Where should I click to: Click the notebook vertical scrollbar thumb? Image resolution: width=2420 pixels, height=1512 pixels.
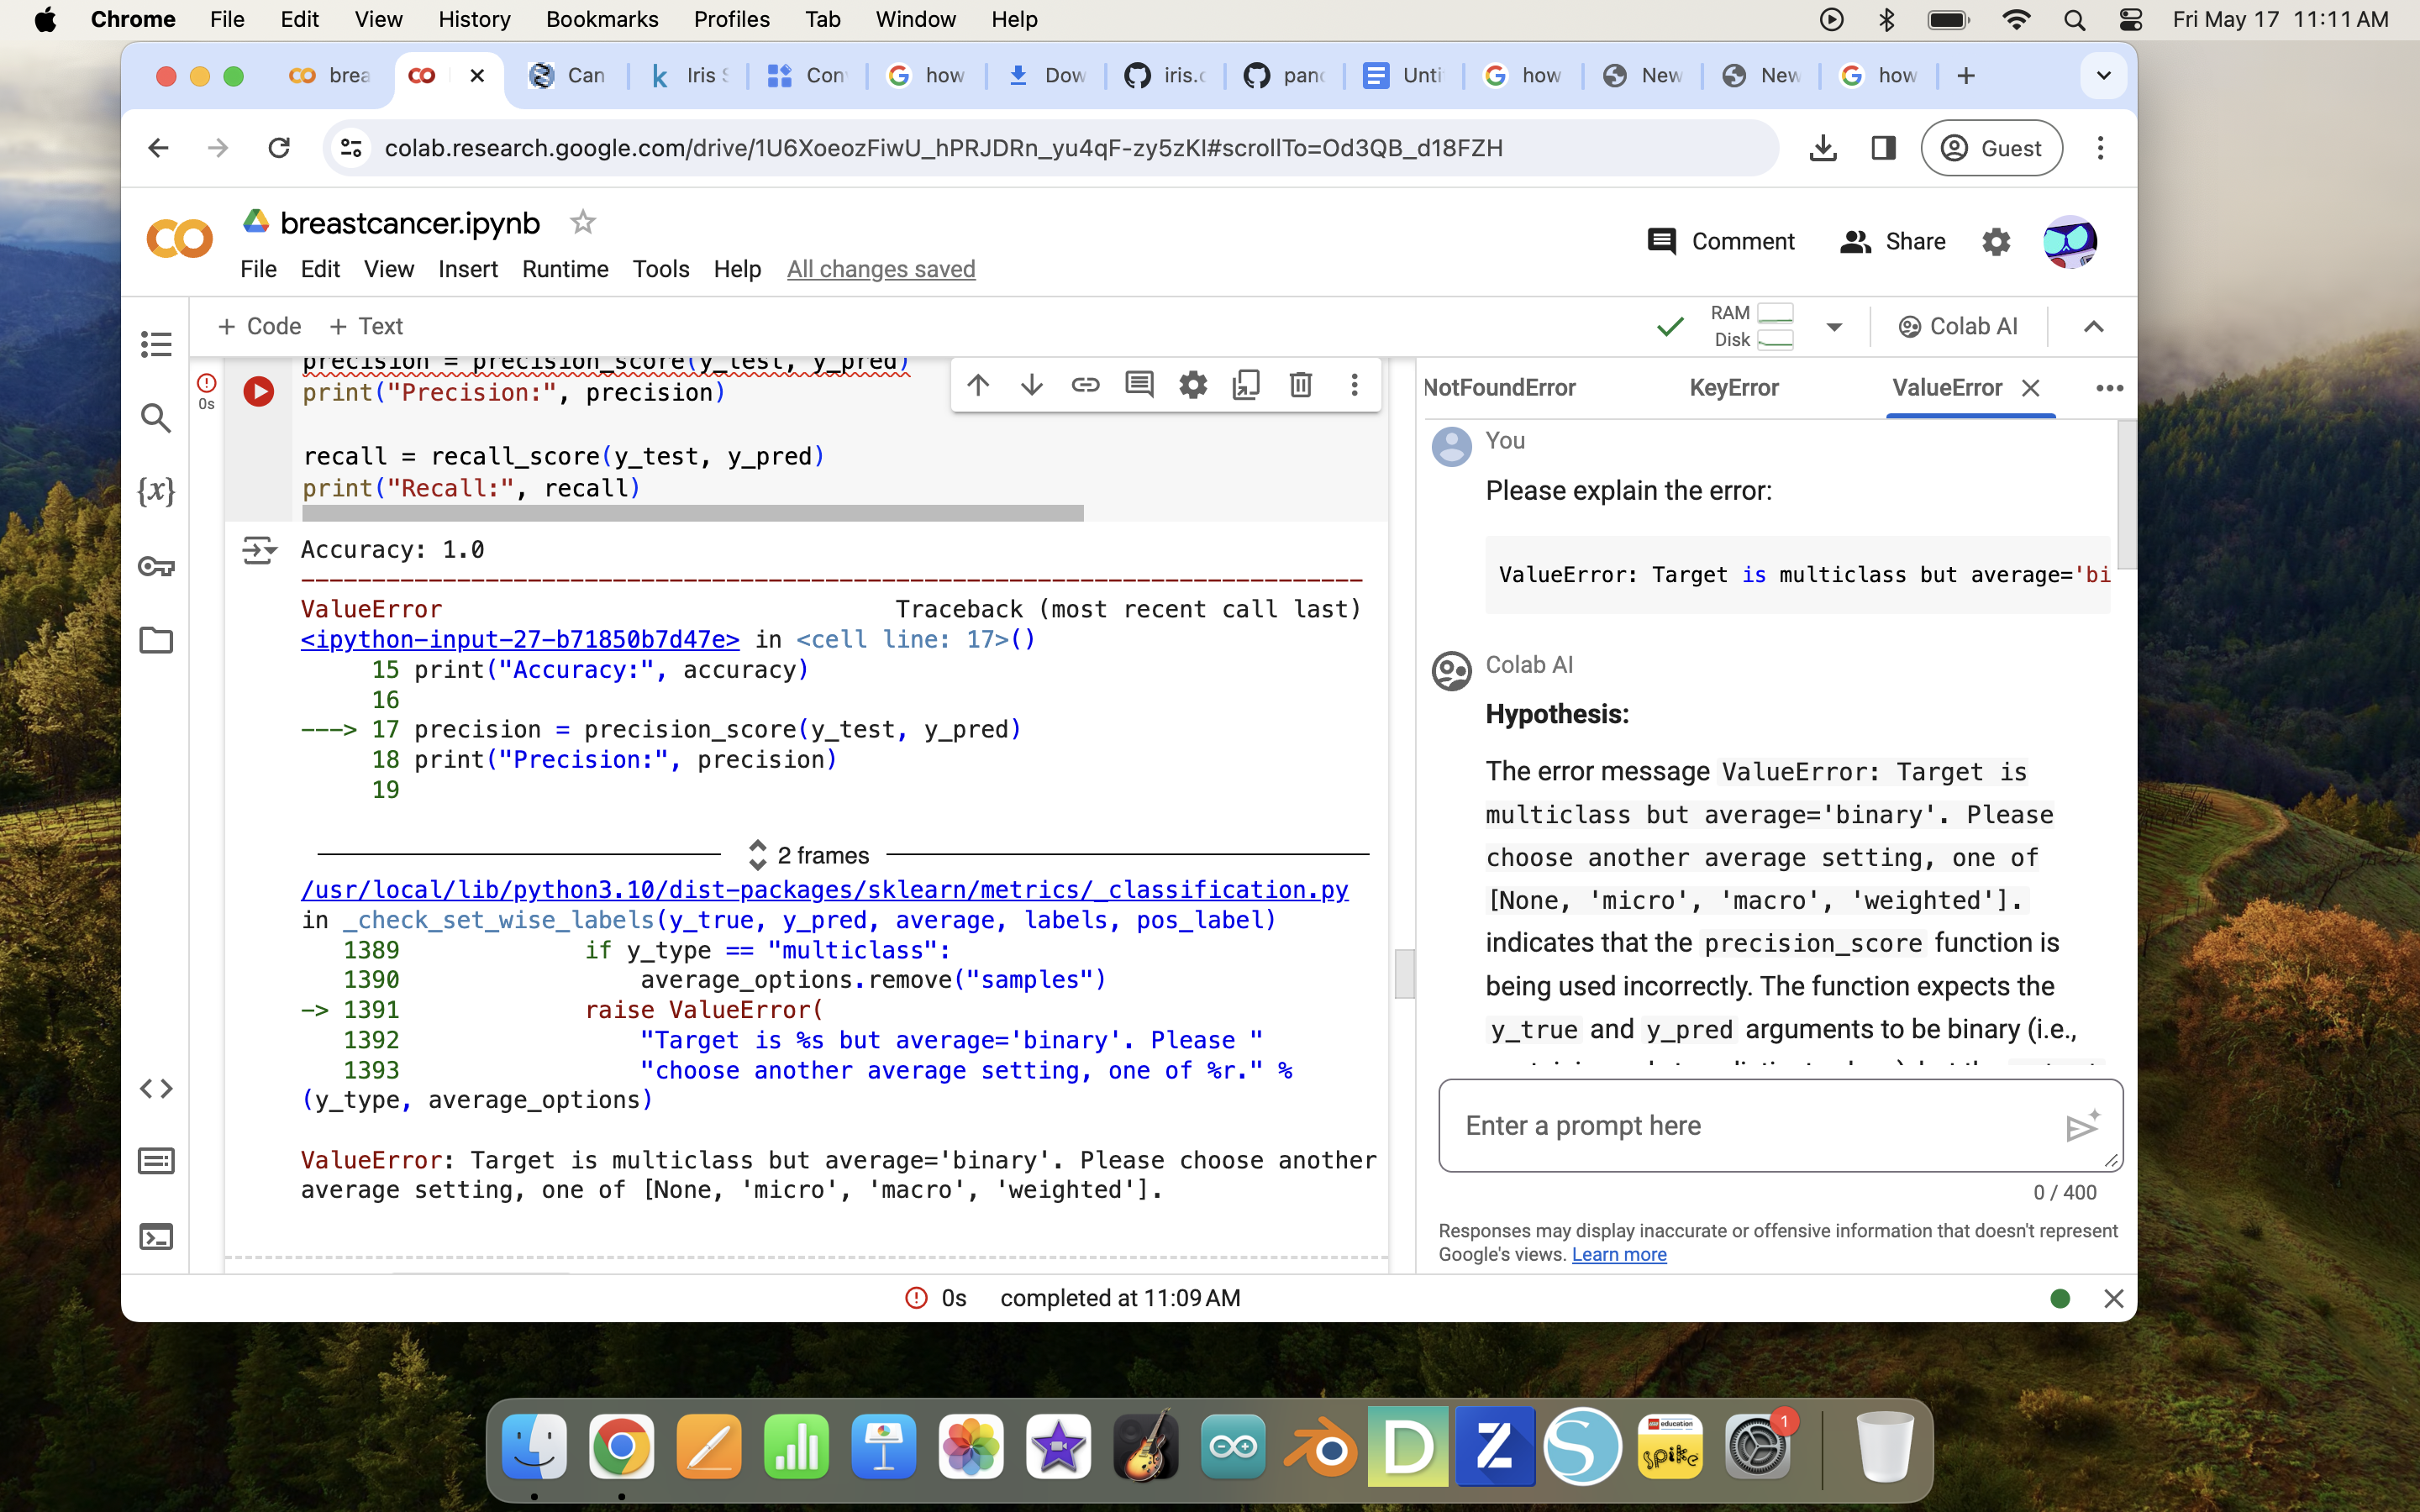tap(1404, 974)
